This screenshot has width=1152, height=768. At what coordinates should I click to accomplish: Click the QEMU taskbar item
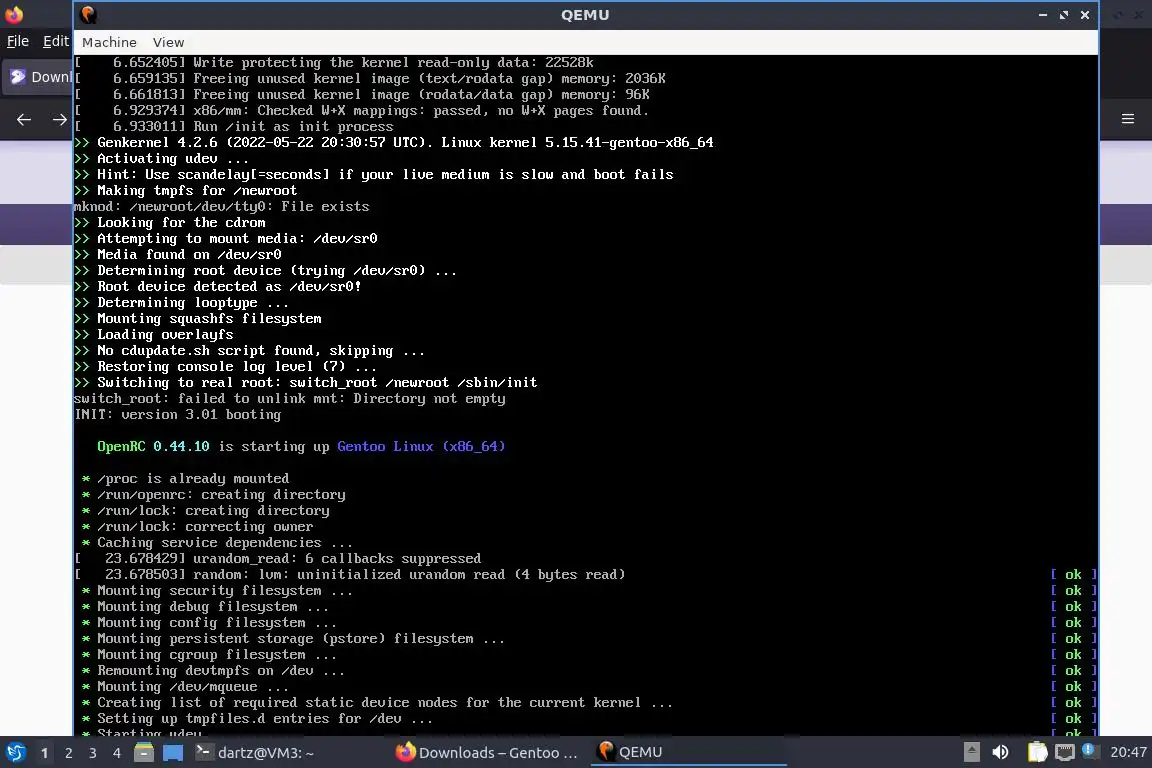point(688,753)
